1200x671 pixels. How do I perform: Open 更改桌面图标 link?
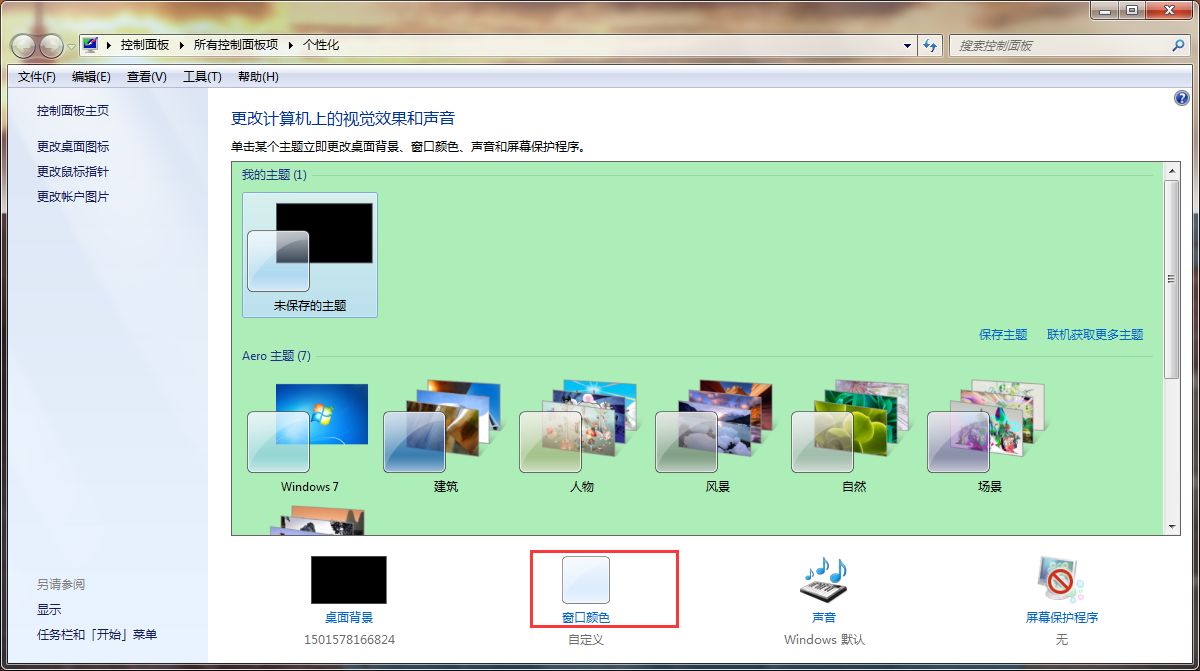click(x=73, y=146)
